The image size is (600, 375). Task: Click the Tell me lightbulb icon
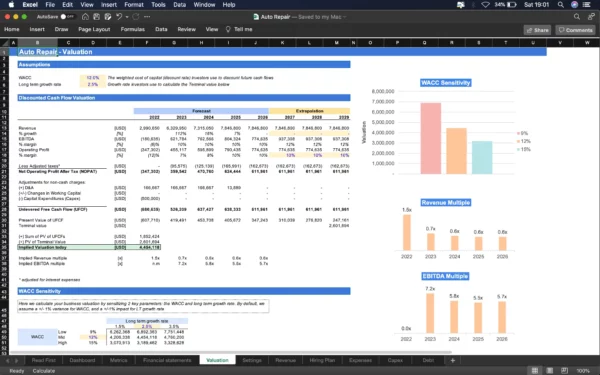[228, 29]
